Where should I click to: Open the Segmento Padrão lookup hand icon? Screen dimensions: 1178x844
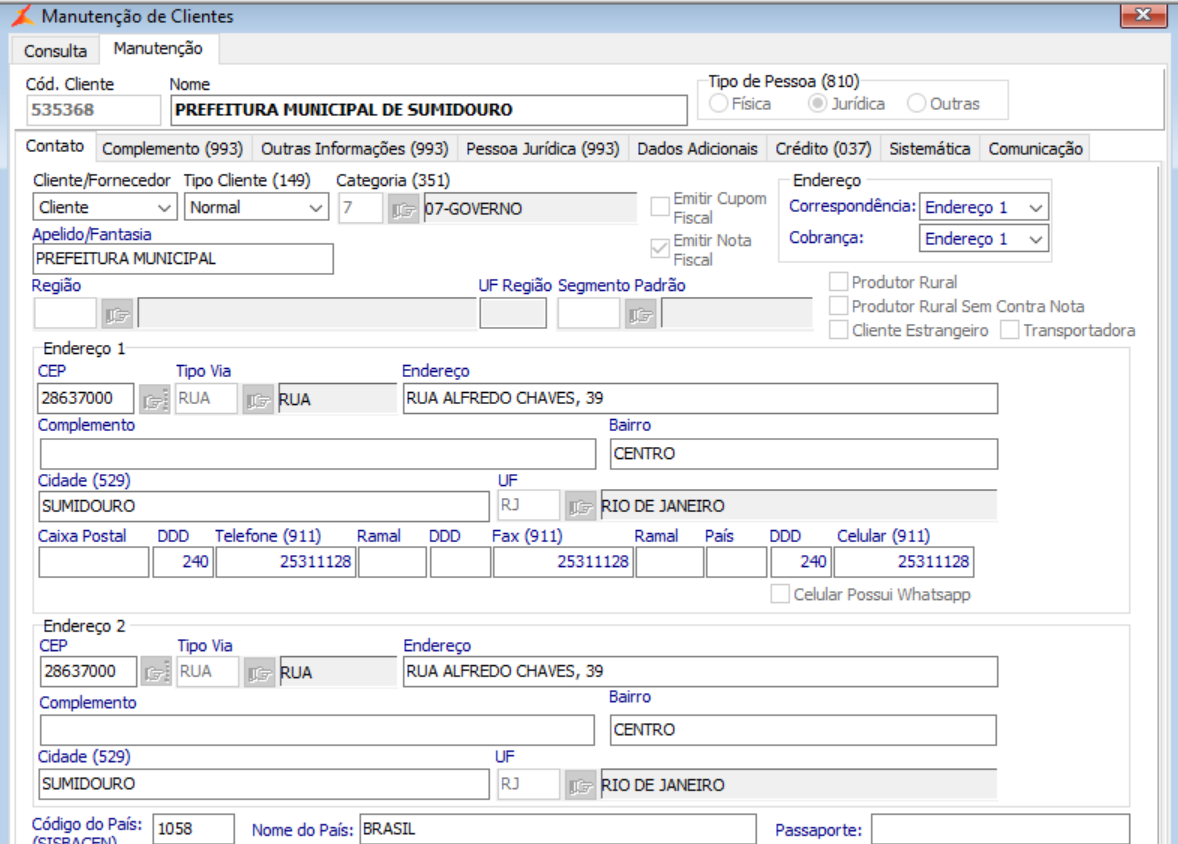(x=641, y=314)
